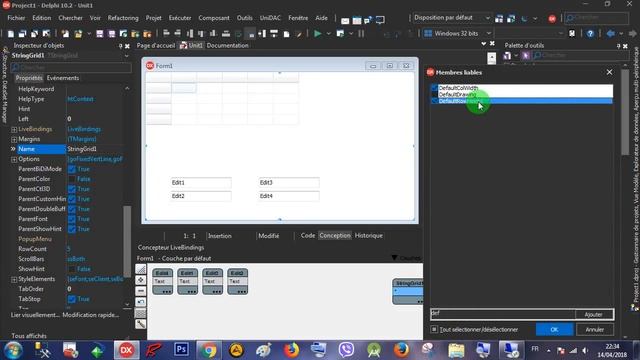Open the Composant menu
This screenshot has height=360, width=640.
click(214, 18)
